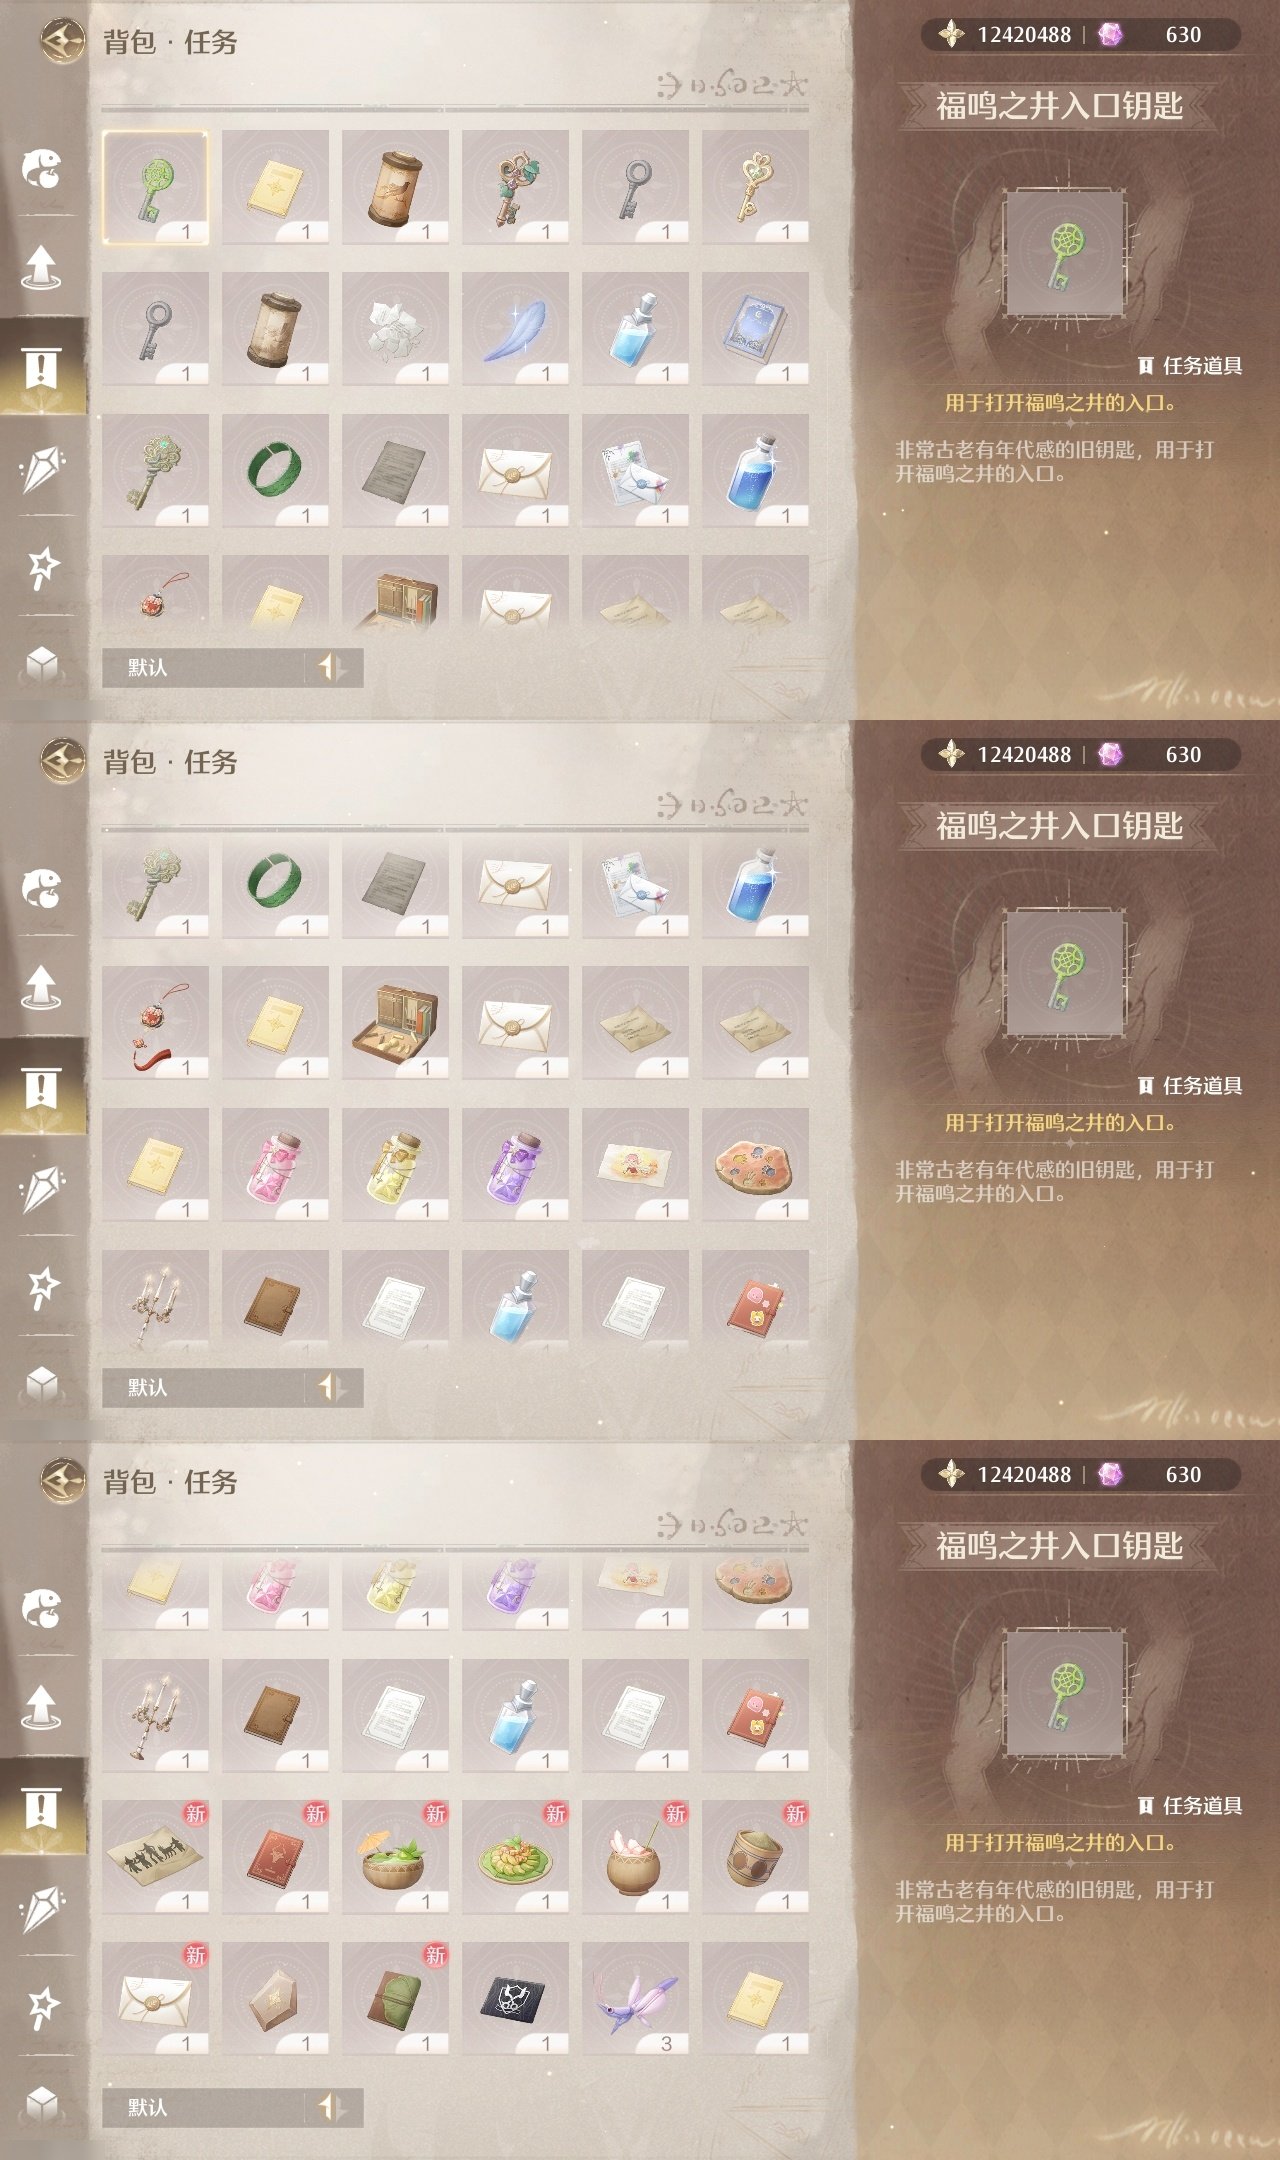Select the silhouette group photo marked 新

(x=155, y=1857)
